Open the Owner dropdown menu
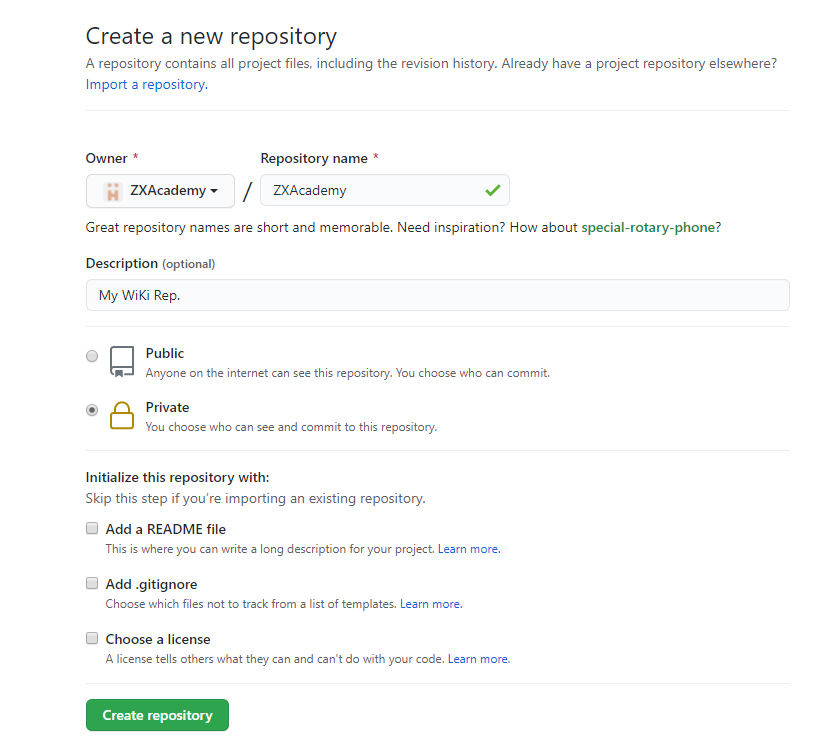The height and width of the screenshot is (755, 831). (x=160, y=190)
